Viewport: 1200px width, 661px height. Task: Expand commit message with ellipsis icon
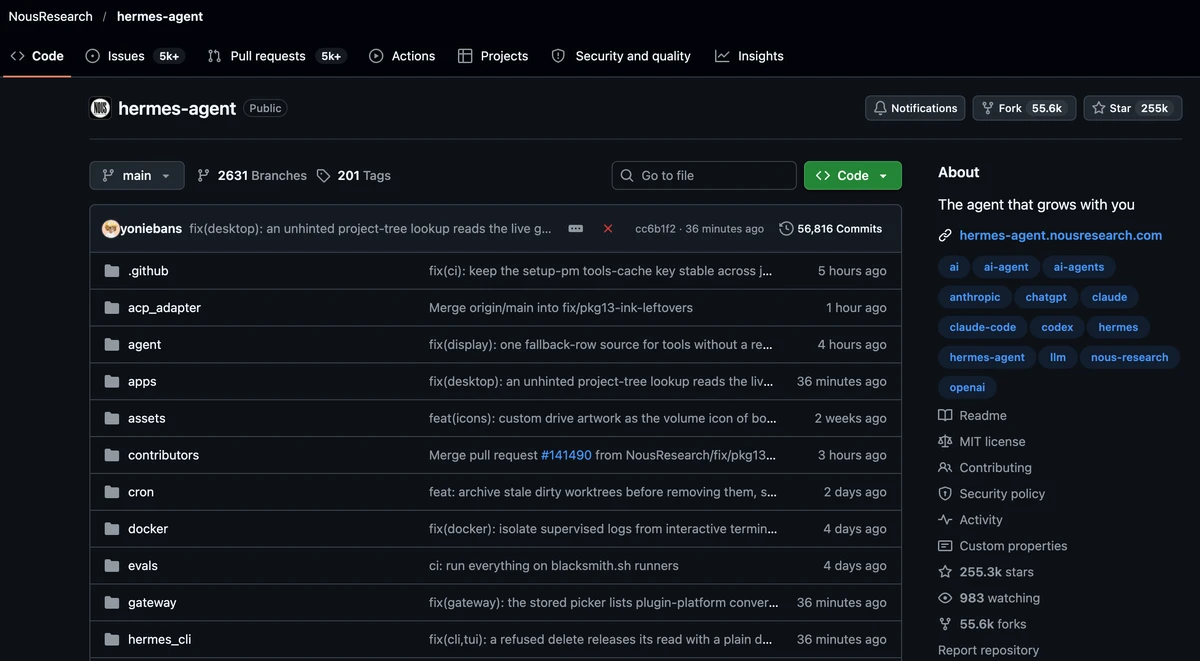pyautogui.click(x=575, y=228)
